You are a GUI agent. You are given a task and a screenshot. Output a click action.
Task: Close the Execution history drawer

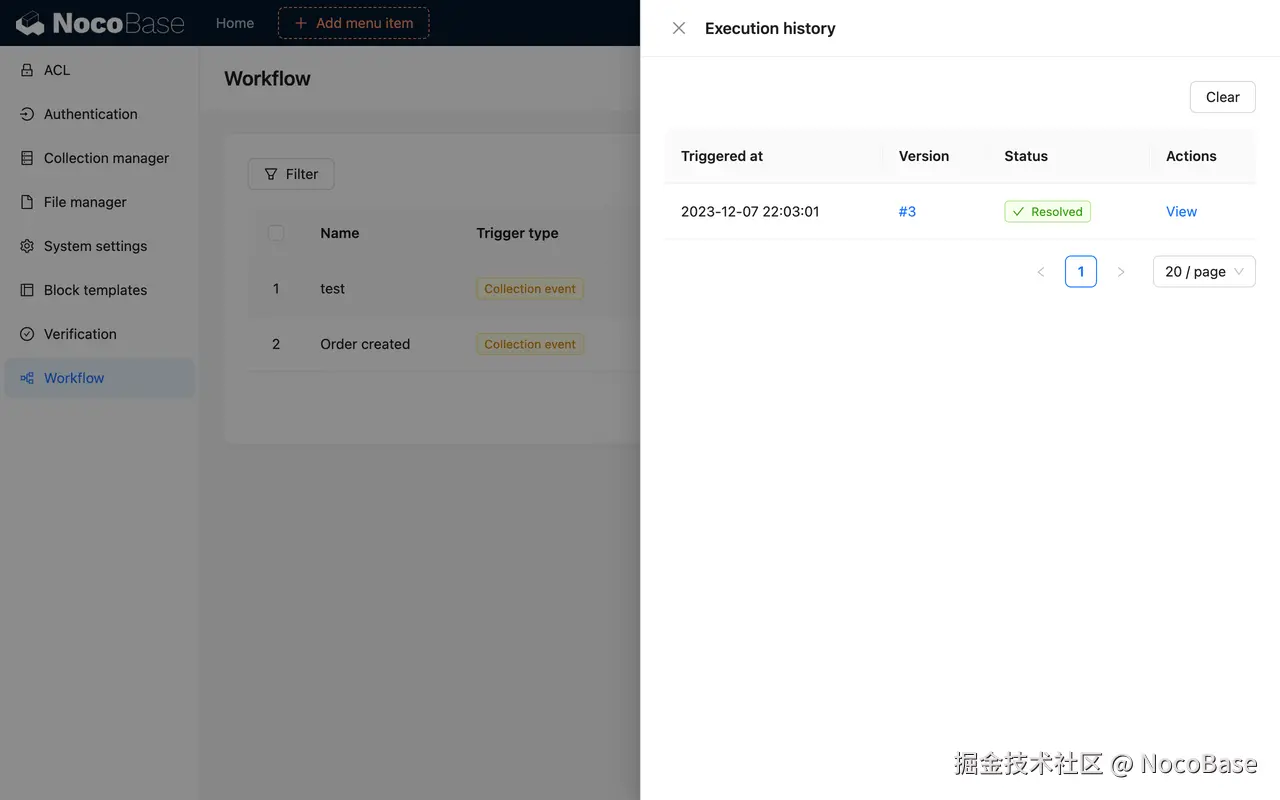(679, 28)
